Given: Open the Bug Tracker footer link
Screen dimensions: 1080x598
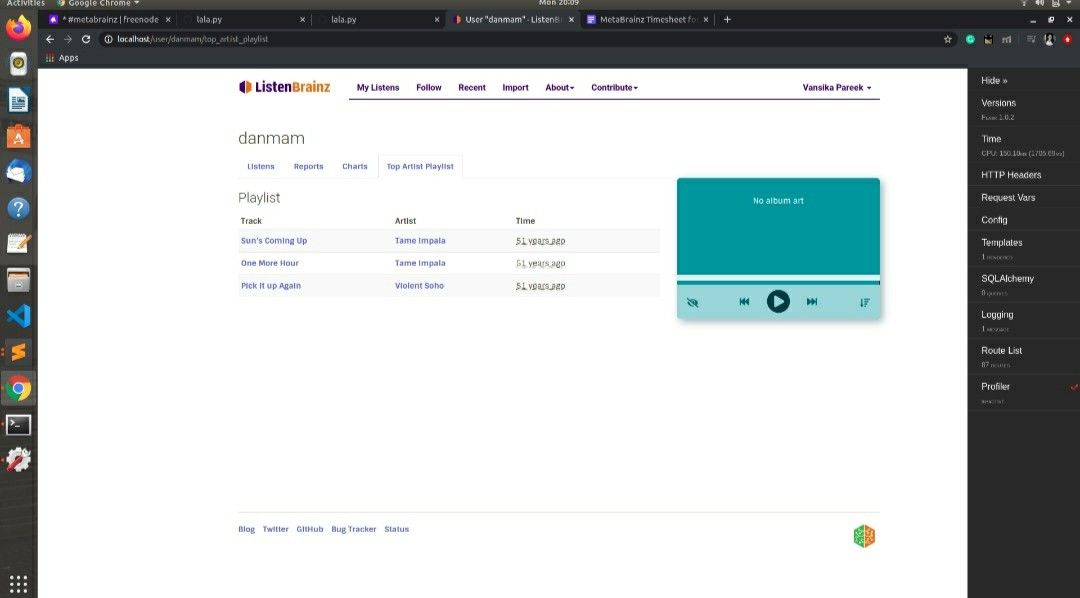Looking at the screenshot, I should pyautogui.click(x=354, y=529).
